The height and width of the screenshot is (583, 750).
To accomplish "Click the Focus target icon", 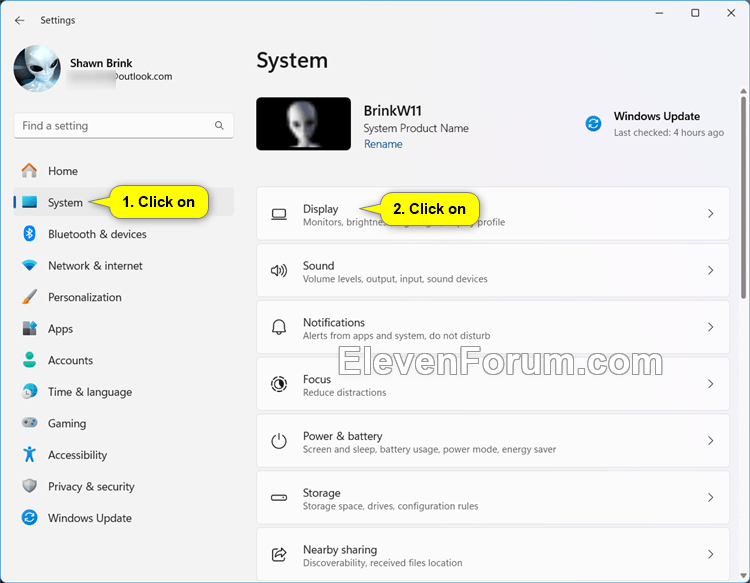I will coord(279,384).
